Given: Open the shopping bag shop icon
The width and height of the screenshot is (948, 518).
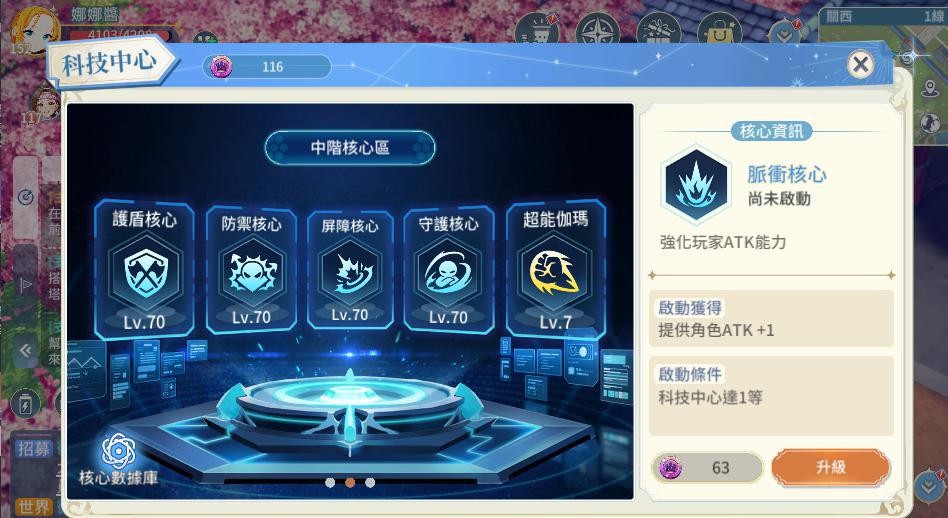Looking at the screenshot, I should point(719,30).
